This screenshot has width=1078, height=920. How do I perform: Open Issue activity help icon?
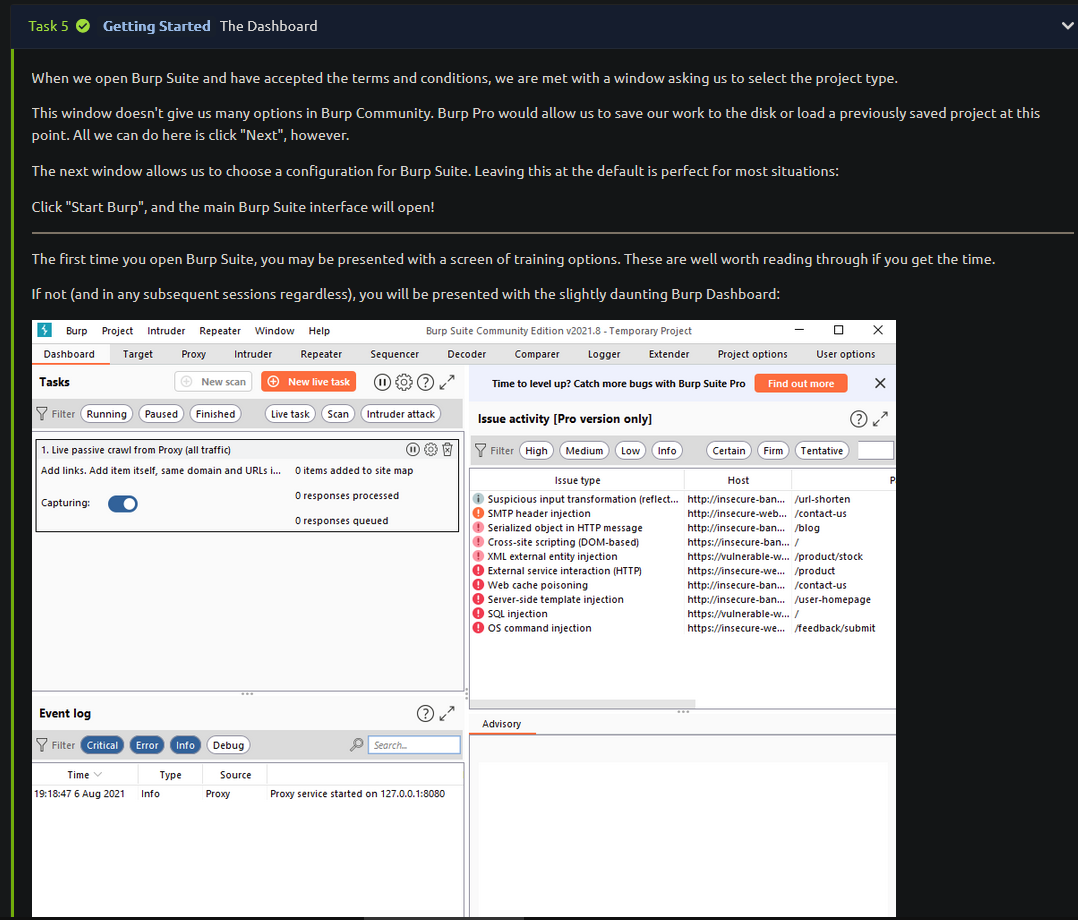click(859, 419)
